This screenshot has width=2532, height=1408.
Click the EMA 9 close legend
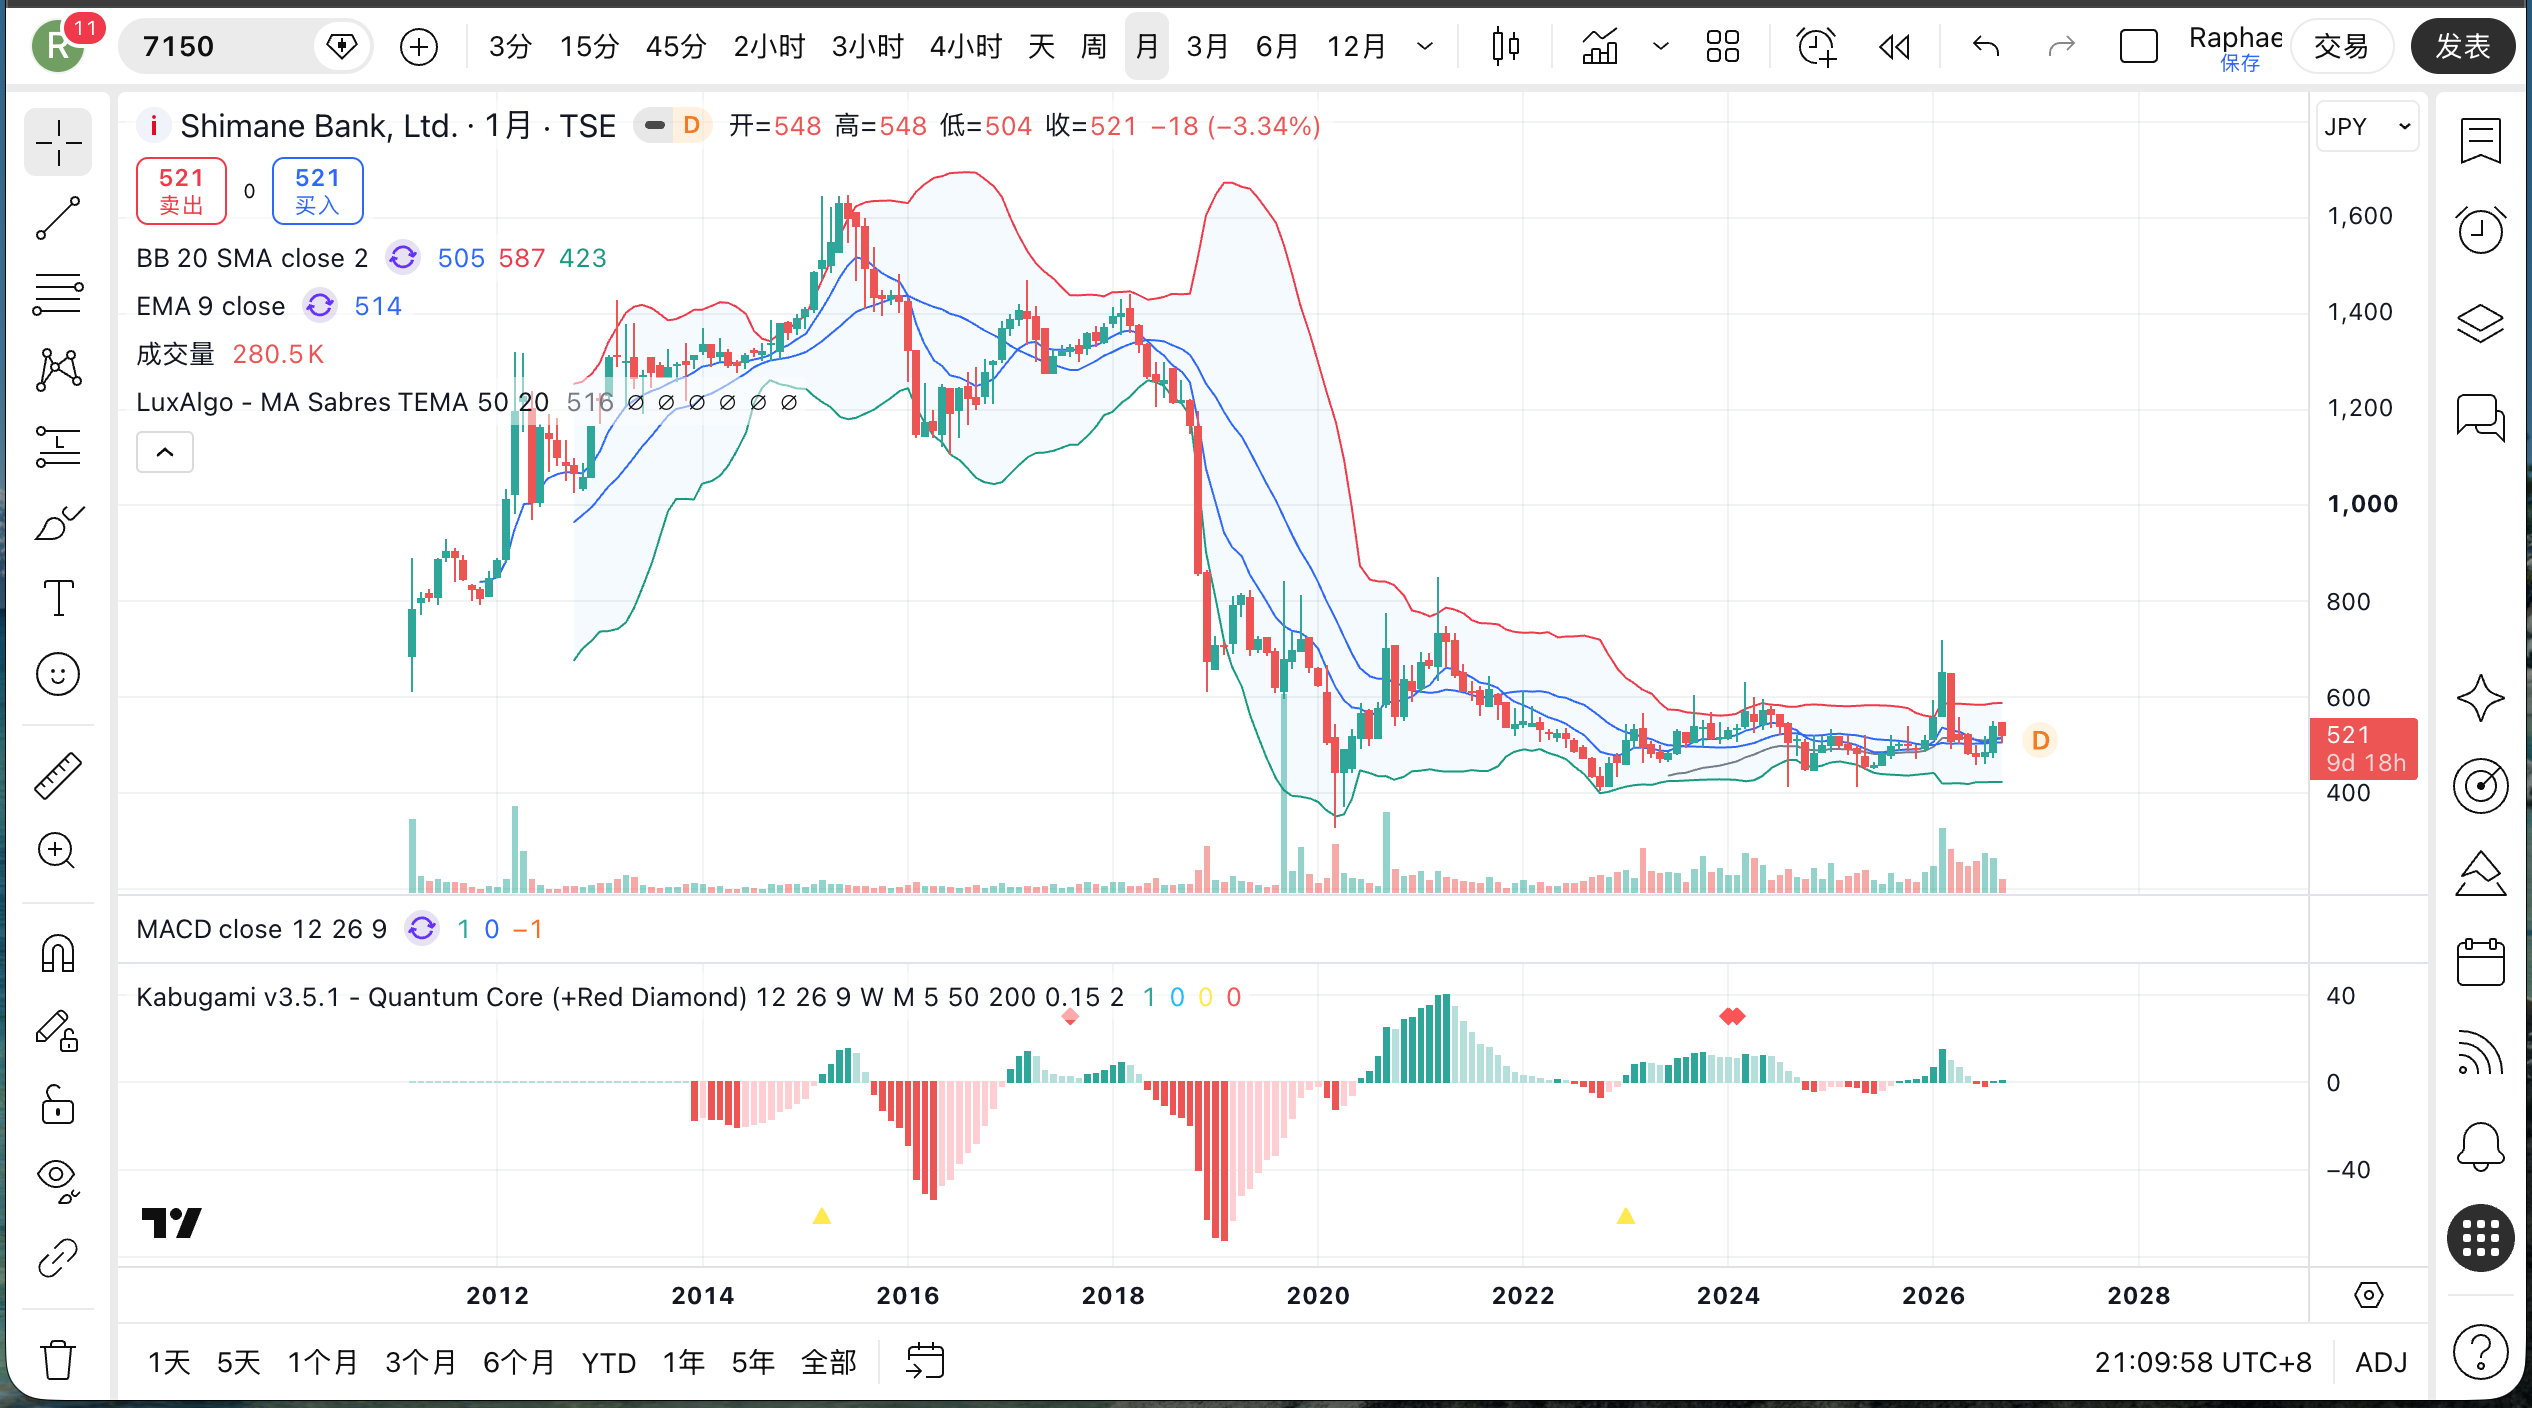coord(211,306)
